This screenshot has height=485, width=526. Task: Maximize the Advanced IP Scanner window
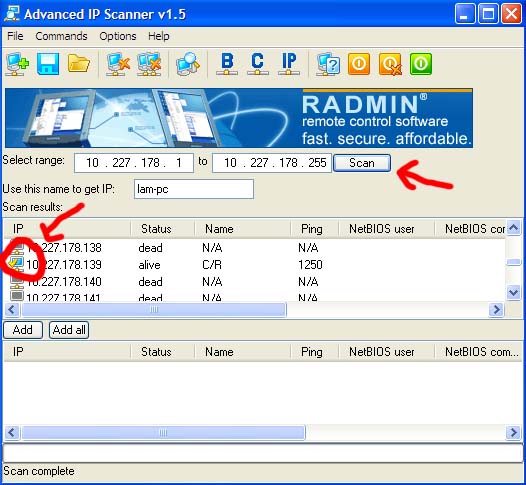(488, 14)
